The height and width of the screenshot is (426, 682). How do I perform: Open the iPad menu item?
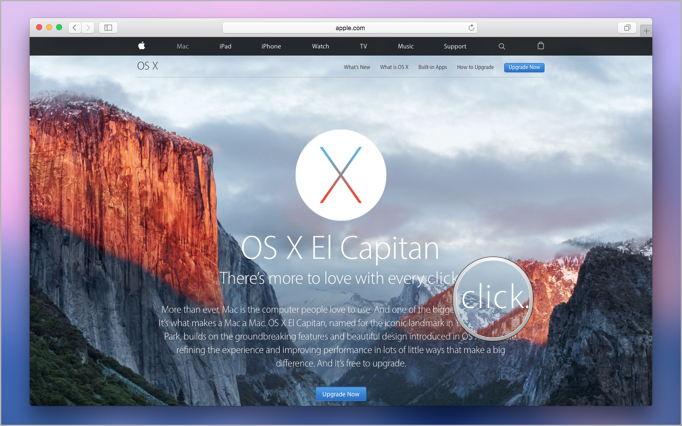(x=225, y=46)
